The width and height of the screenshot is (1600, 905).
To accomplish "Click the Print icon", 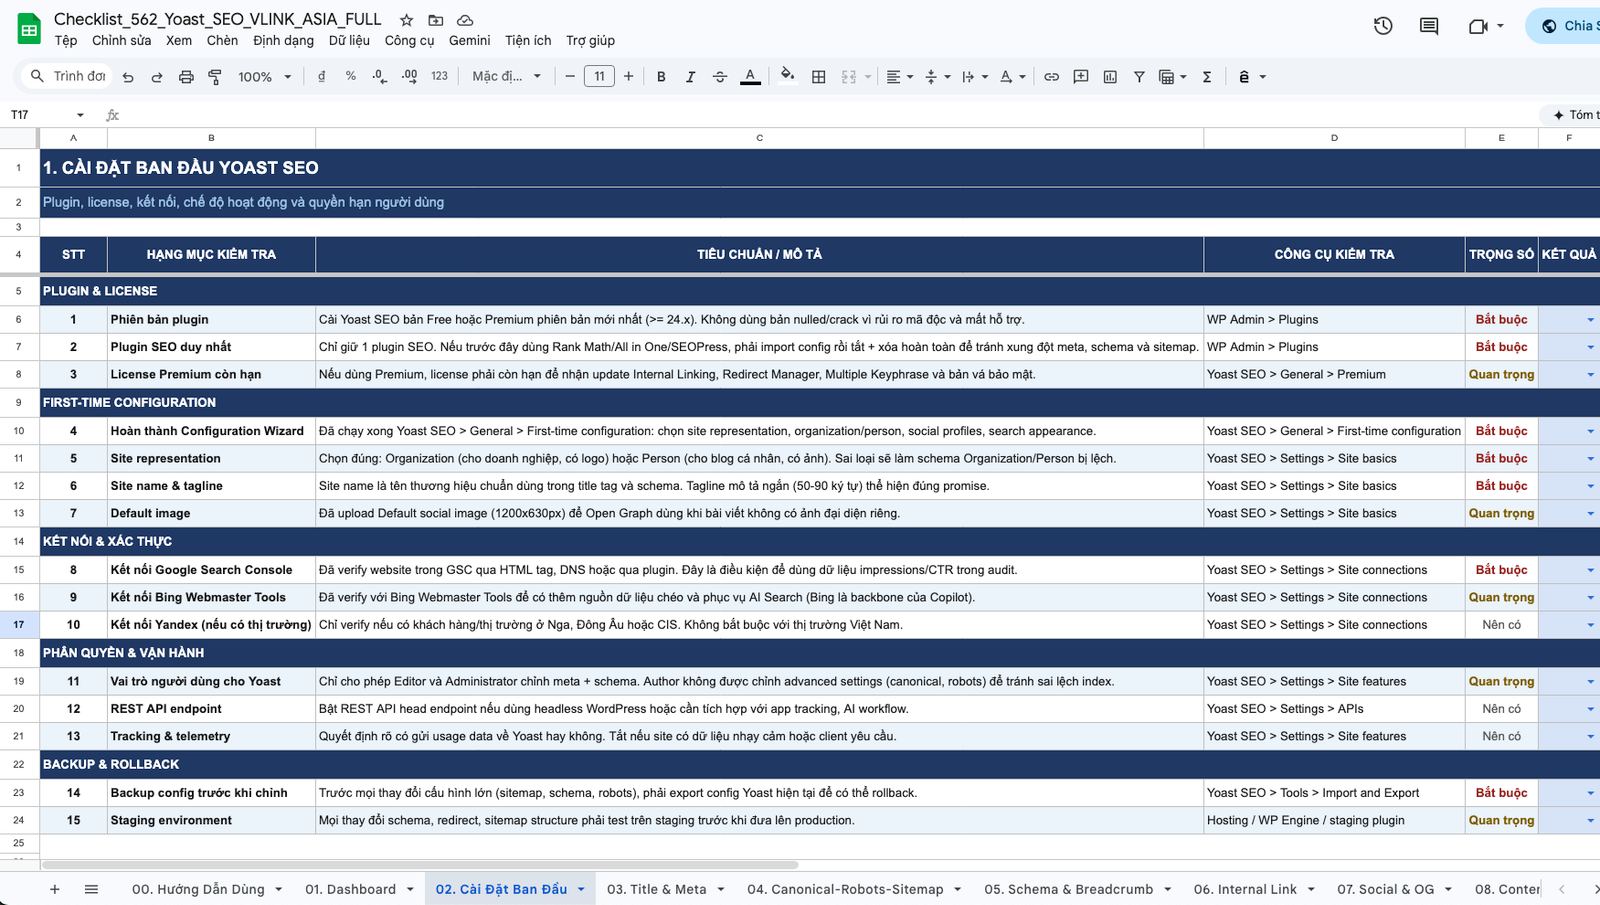I will coord(186,77).
